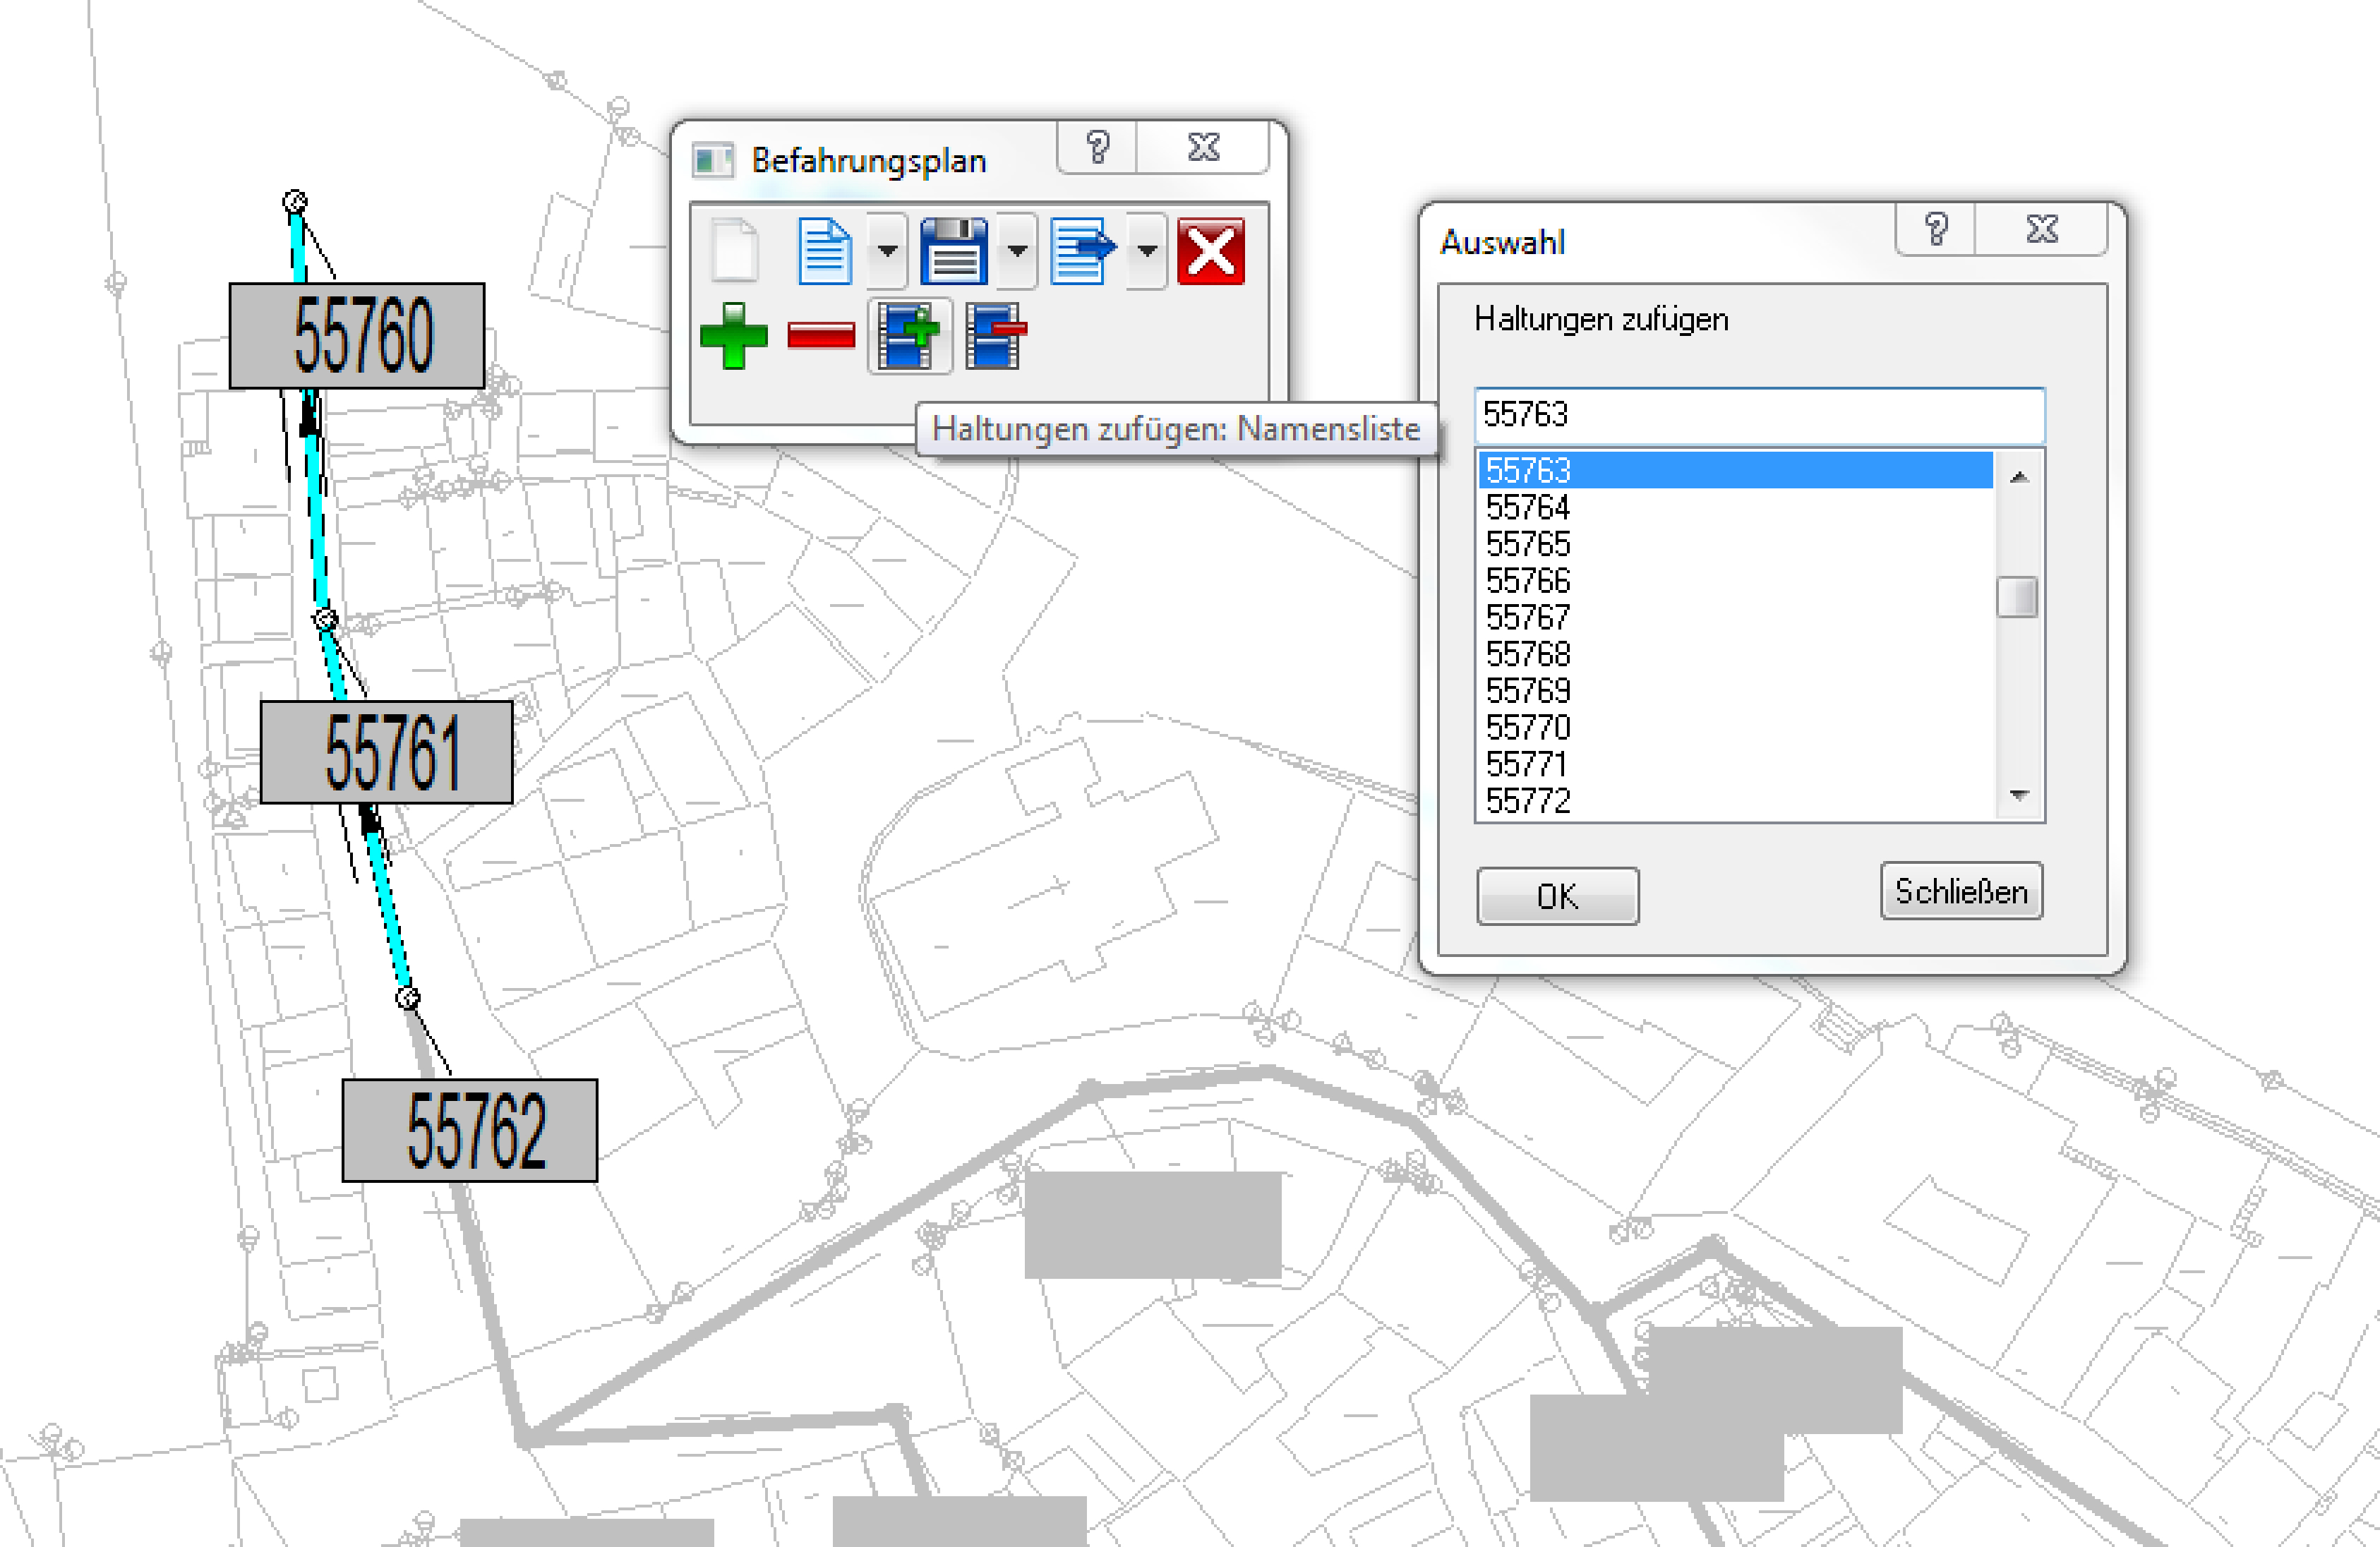Screen dimensions: 2380x1547
Task: Click the remove Haltungen by name list icon
Action: [995, 336]
